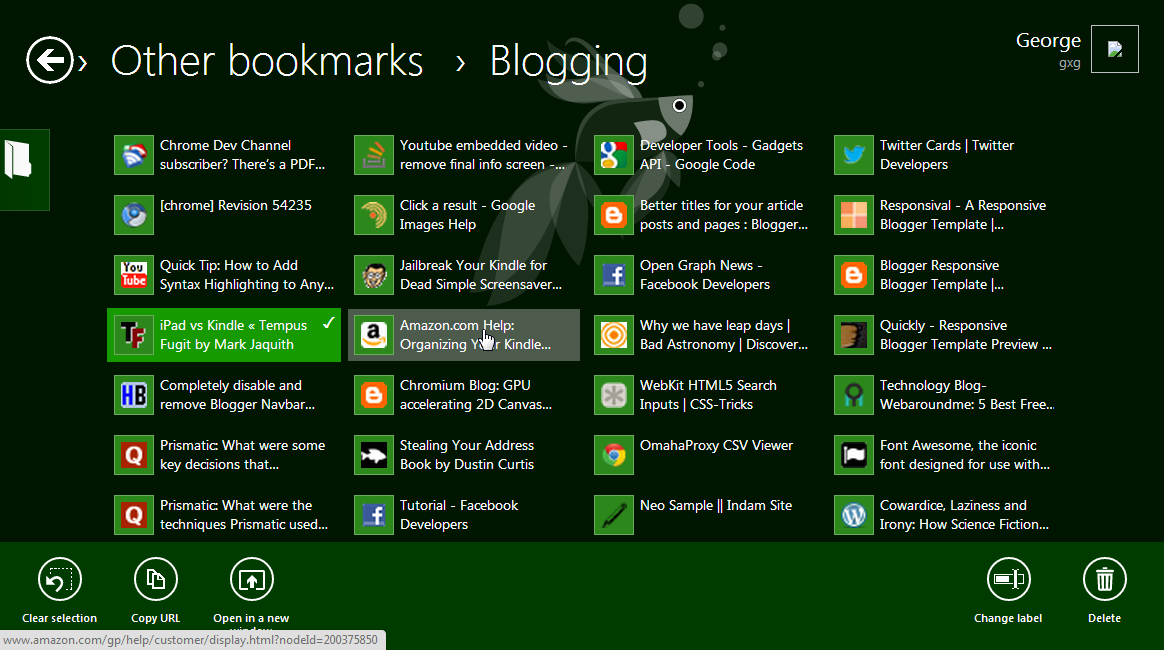Image resolution: width=1164 pixels, height=650 pixels.
Task: Open Why we have leap days bookmark
Action: click(x=722, y=335)
